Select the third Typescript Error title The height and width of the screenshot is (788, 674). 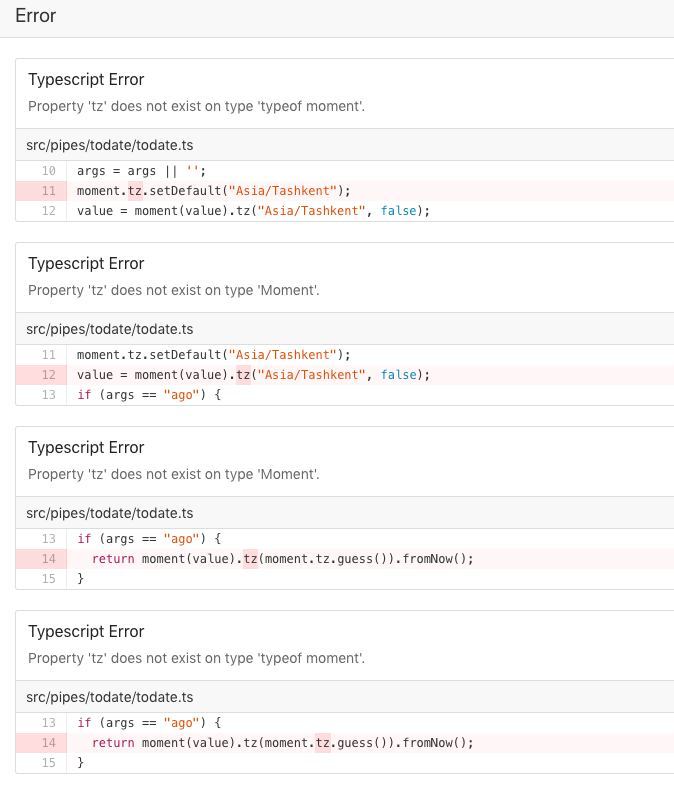(86, 447)
